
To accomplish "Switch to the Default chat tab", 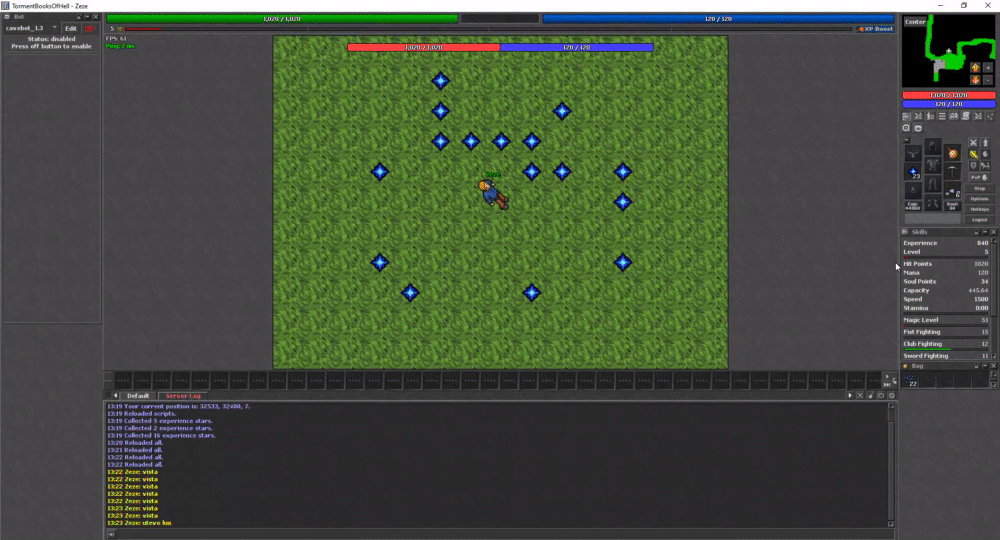I will coord(137,396).
